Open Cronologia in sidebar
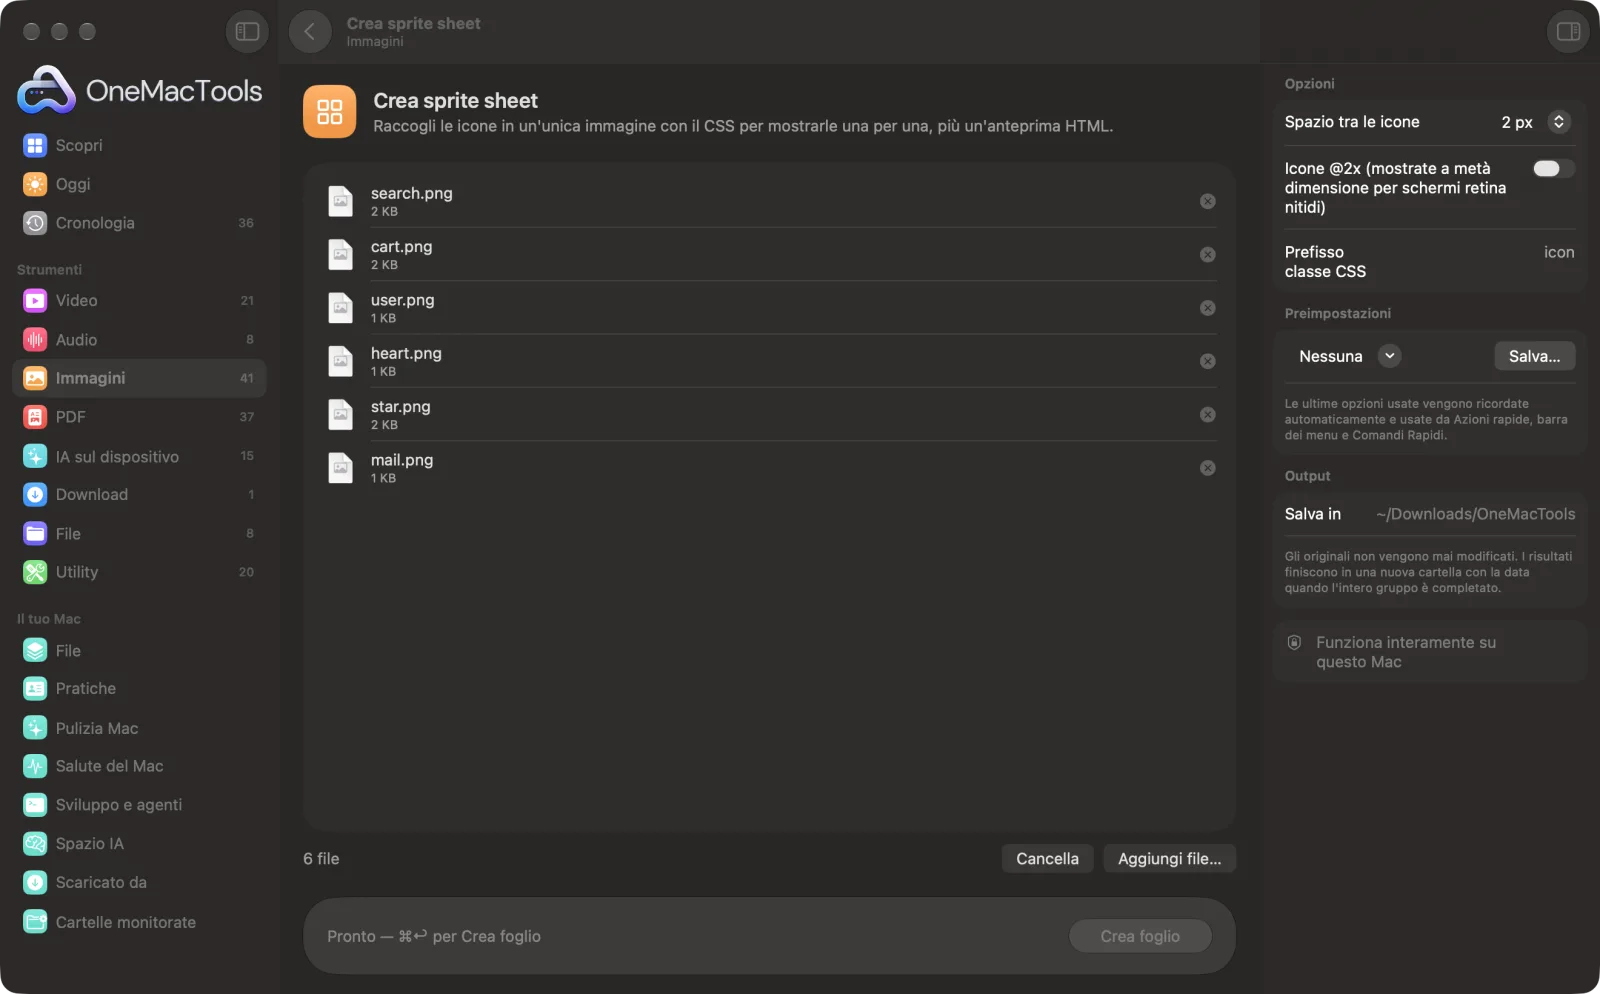 (x=139, y=223)
